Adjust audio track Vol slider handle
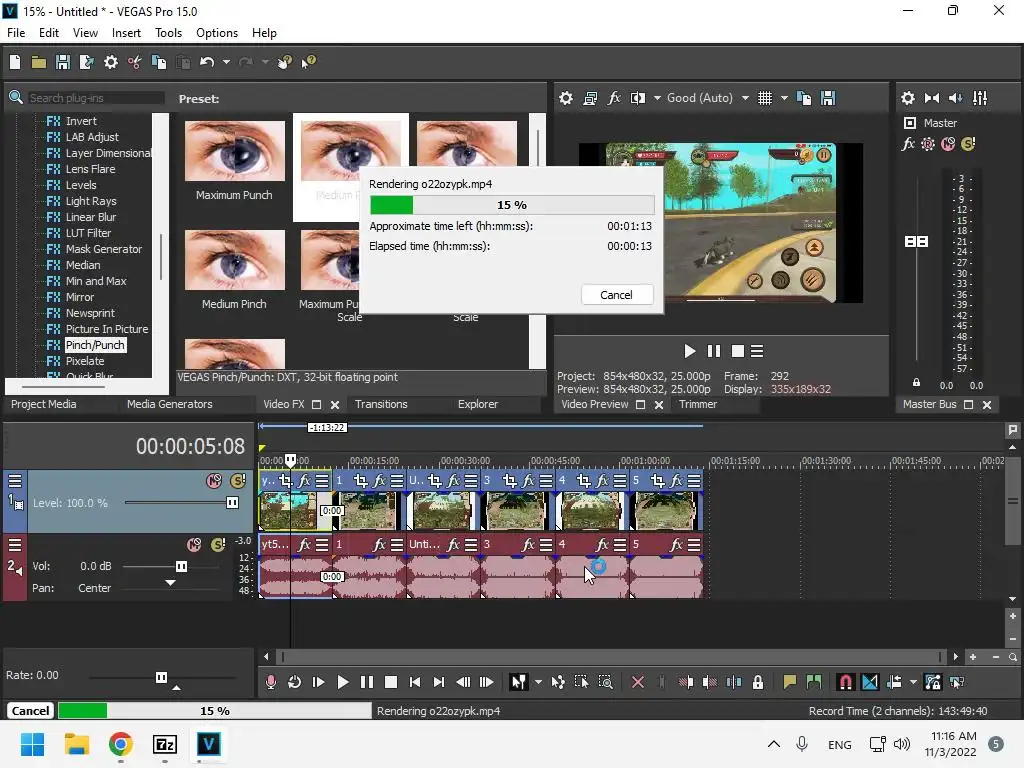The image size is (1024, 768). pos(182,566)
